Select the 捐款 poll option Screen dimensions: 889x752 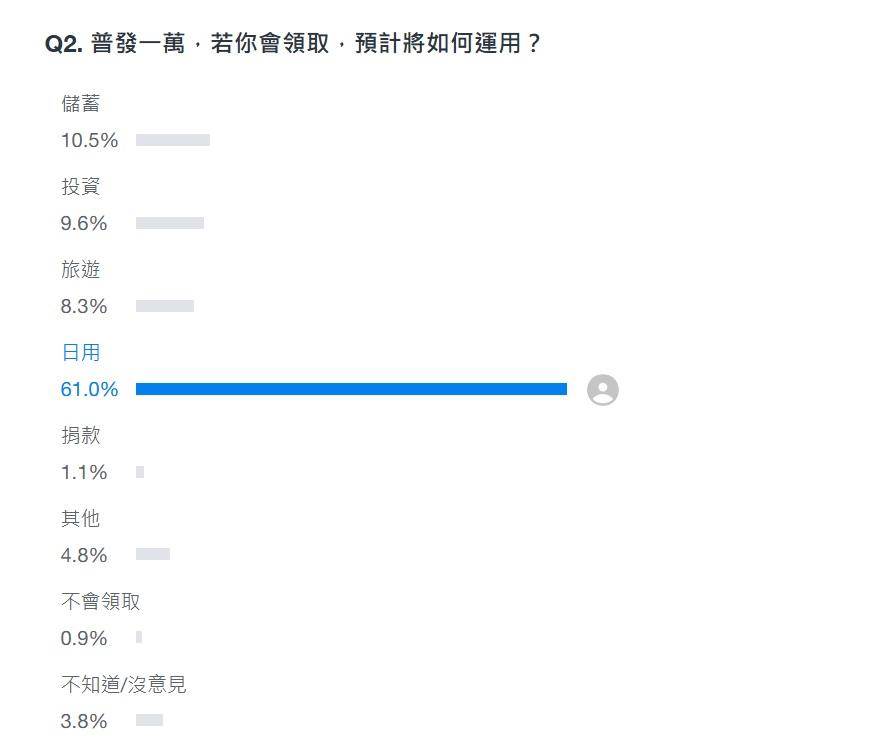tap(81, 435)
